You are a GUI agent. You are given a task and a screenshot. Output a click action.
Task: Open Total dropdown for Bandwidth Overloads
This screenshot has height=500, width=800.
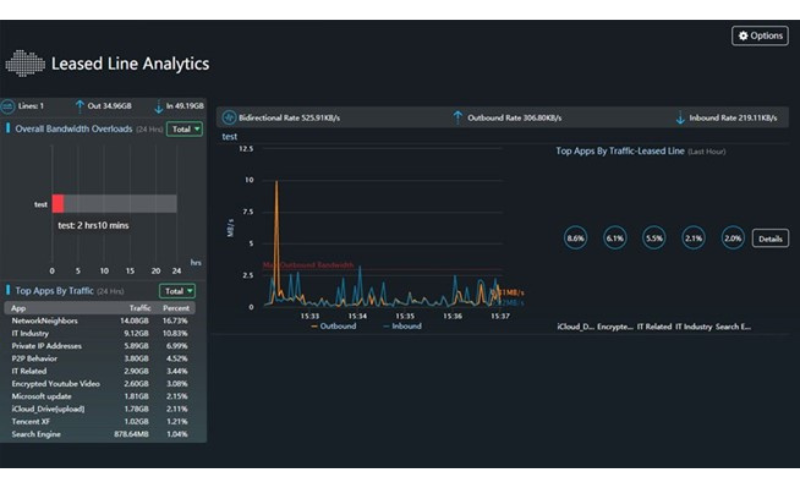pos(184,129)
